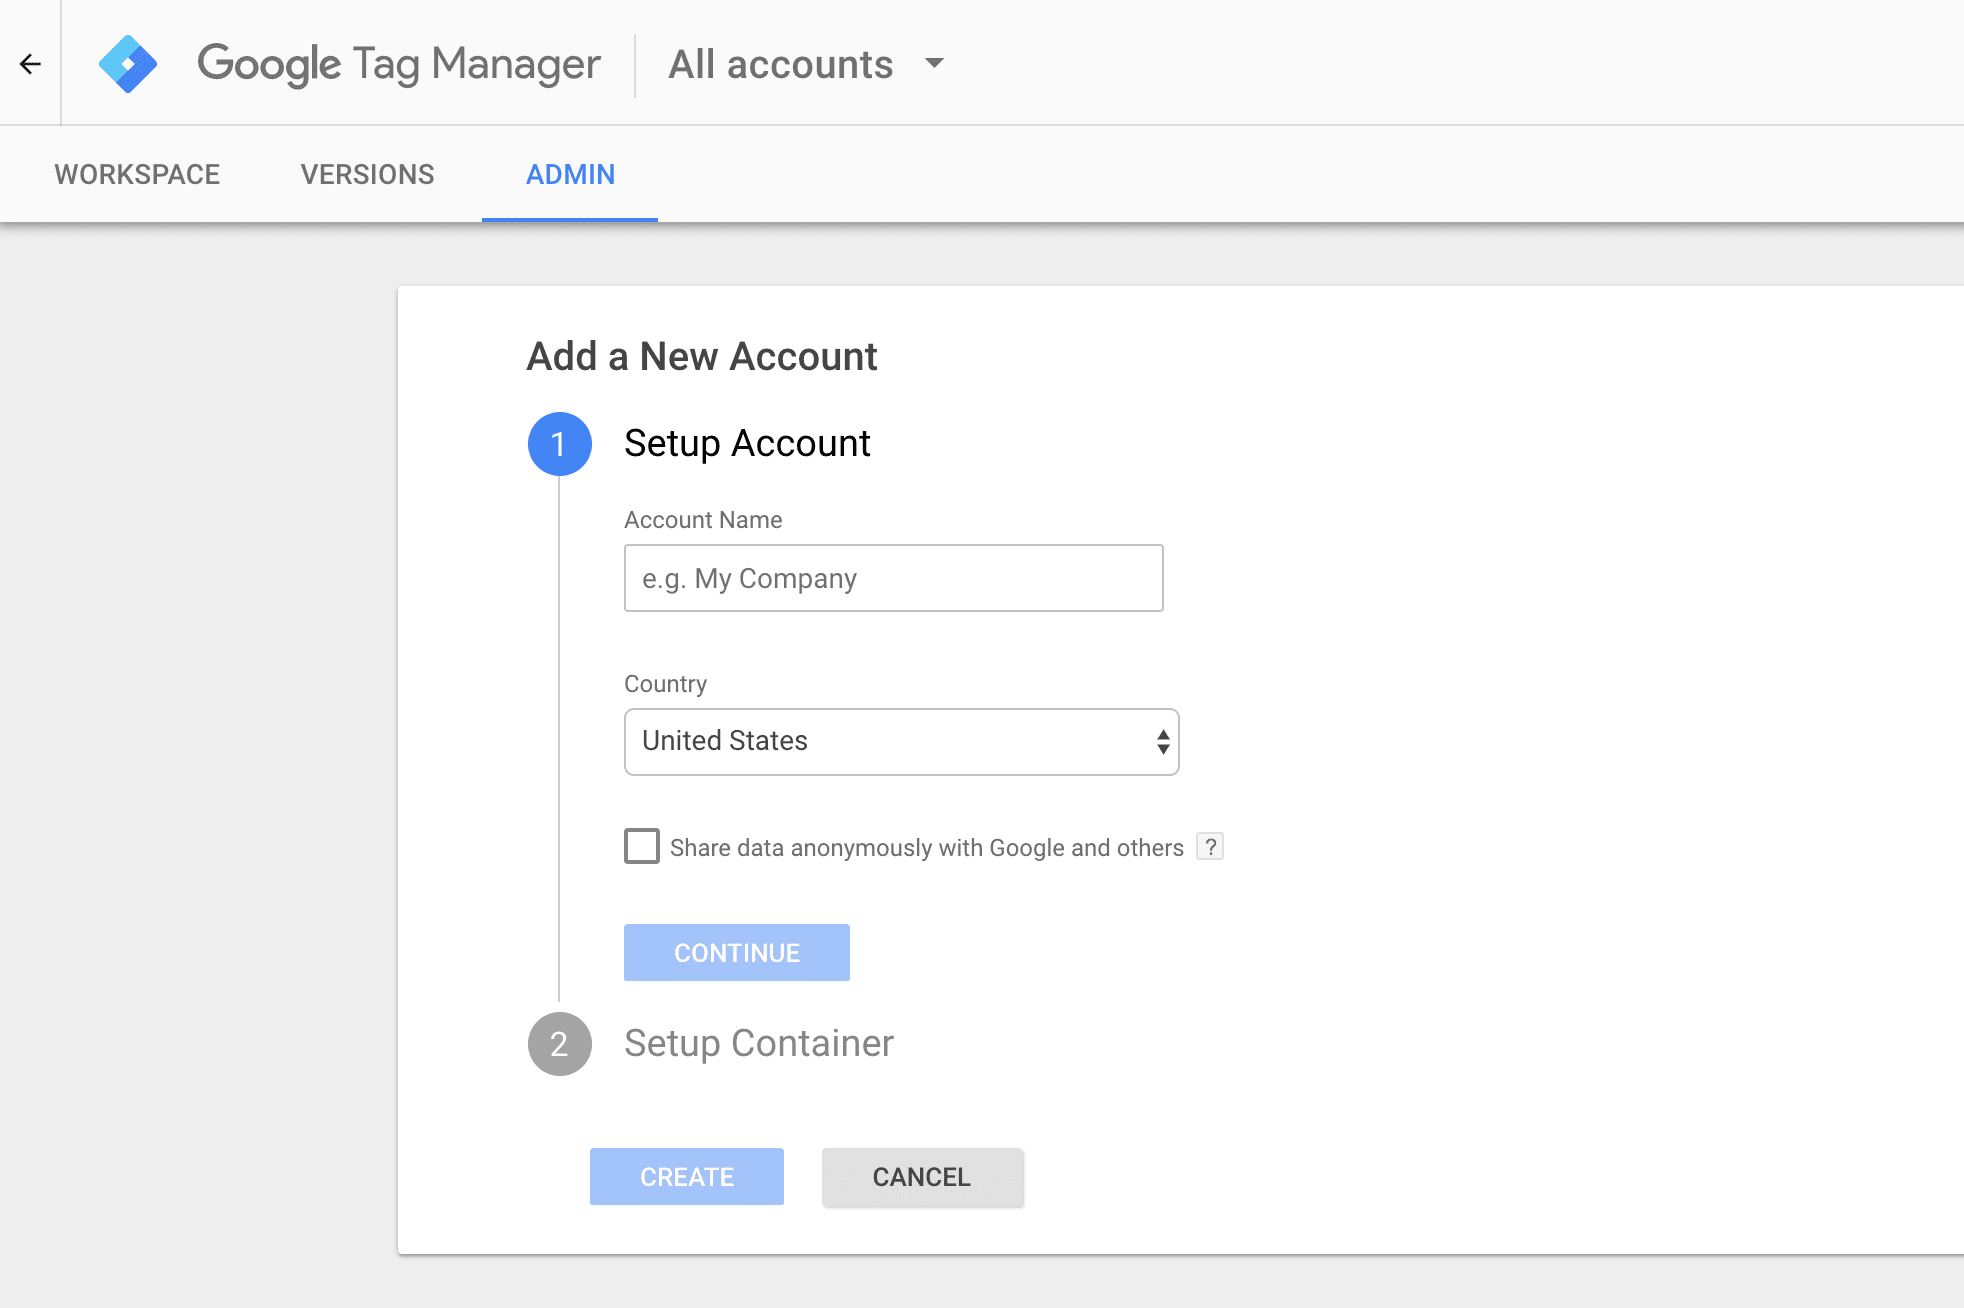Click the All accounts caret
The height and width of the screenshot is (1308, 1964).
[934, 63]
